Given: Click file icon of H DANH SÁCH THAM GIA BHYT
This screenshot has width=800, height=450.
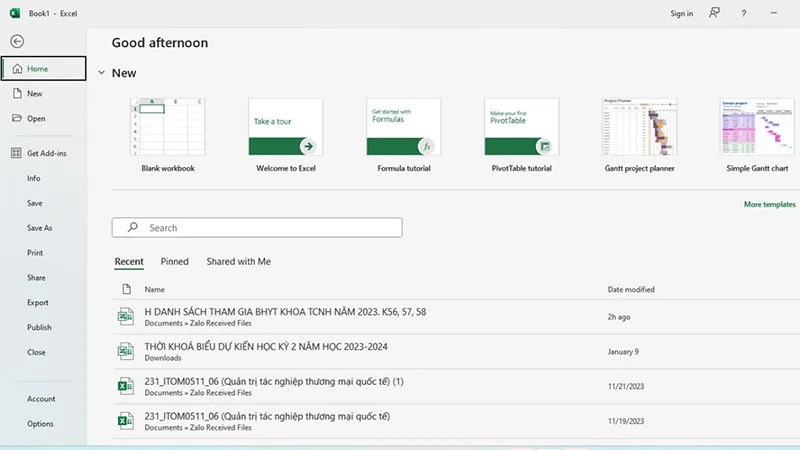Looking at the screenshot, I should [x=126, y=317].
